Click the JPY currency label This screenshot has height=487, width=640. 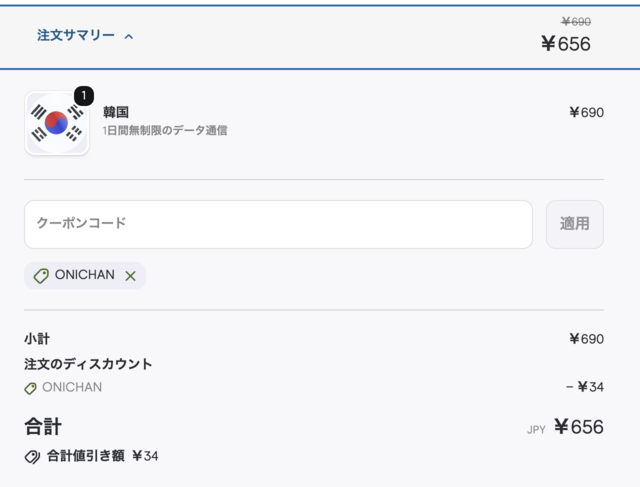pos(536,430)
